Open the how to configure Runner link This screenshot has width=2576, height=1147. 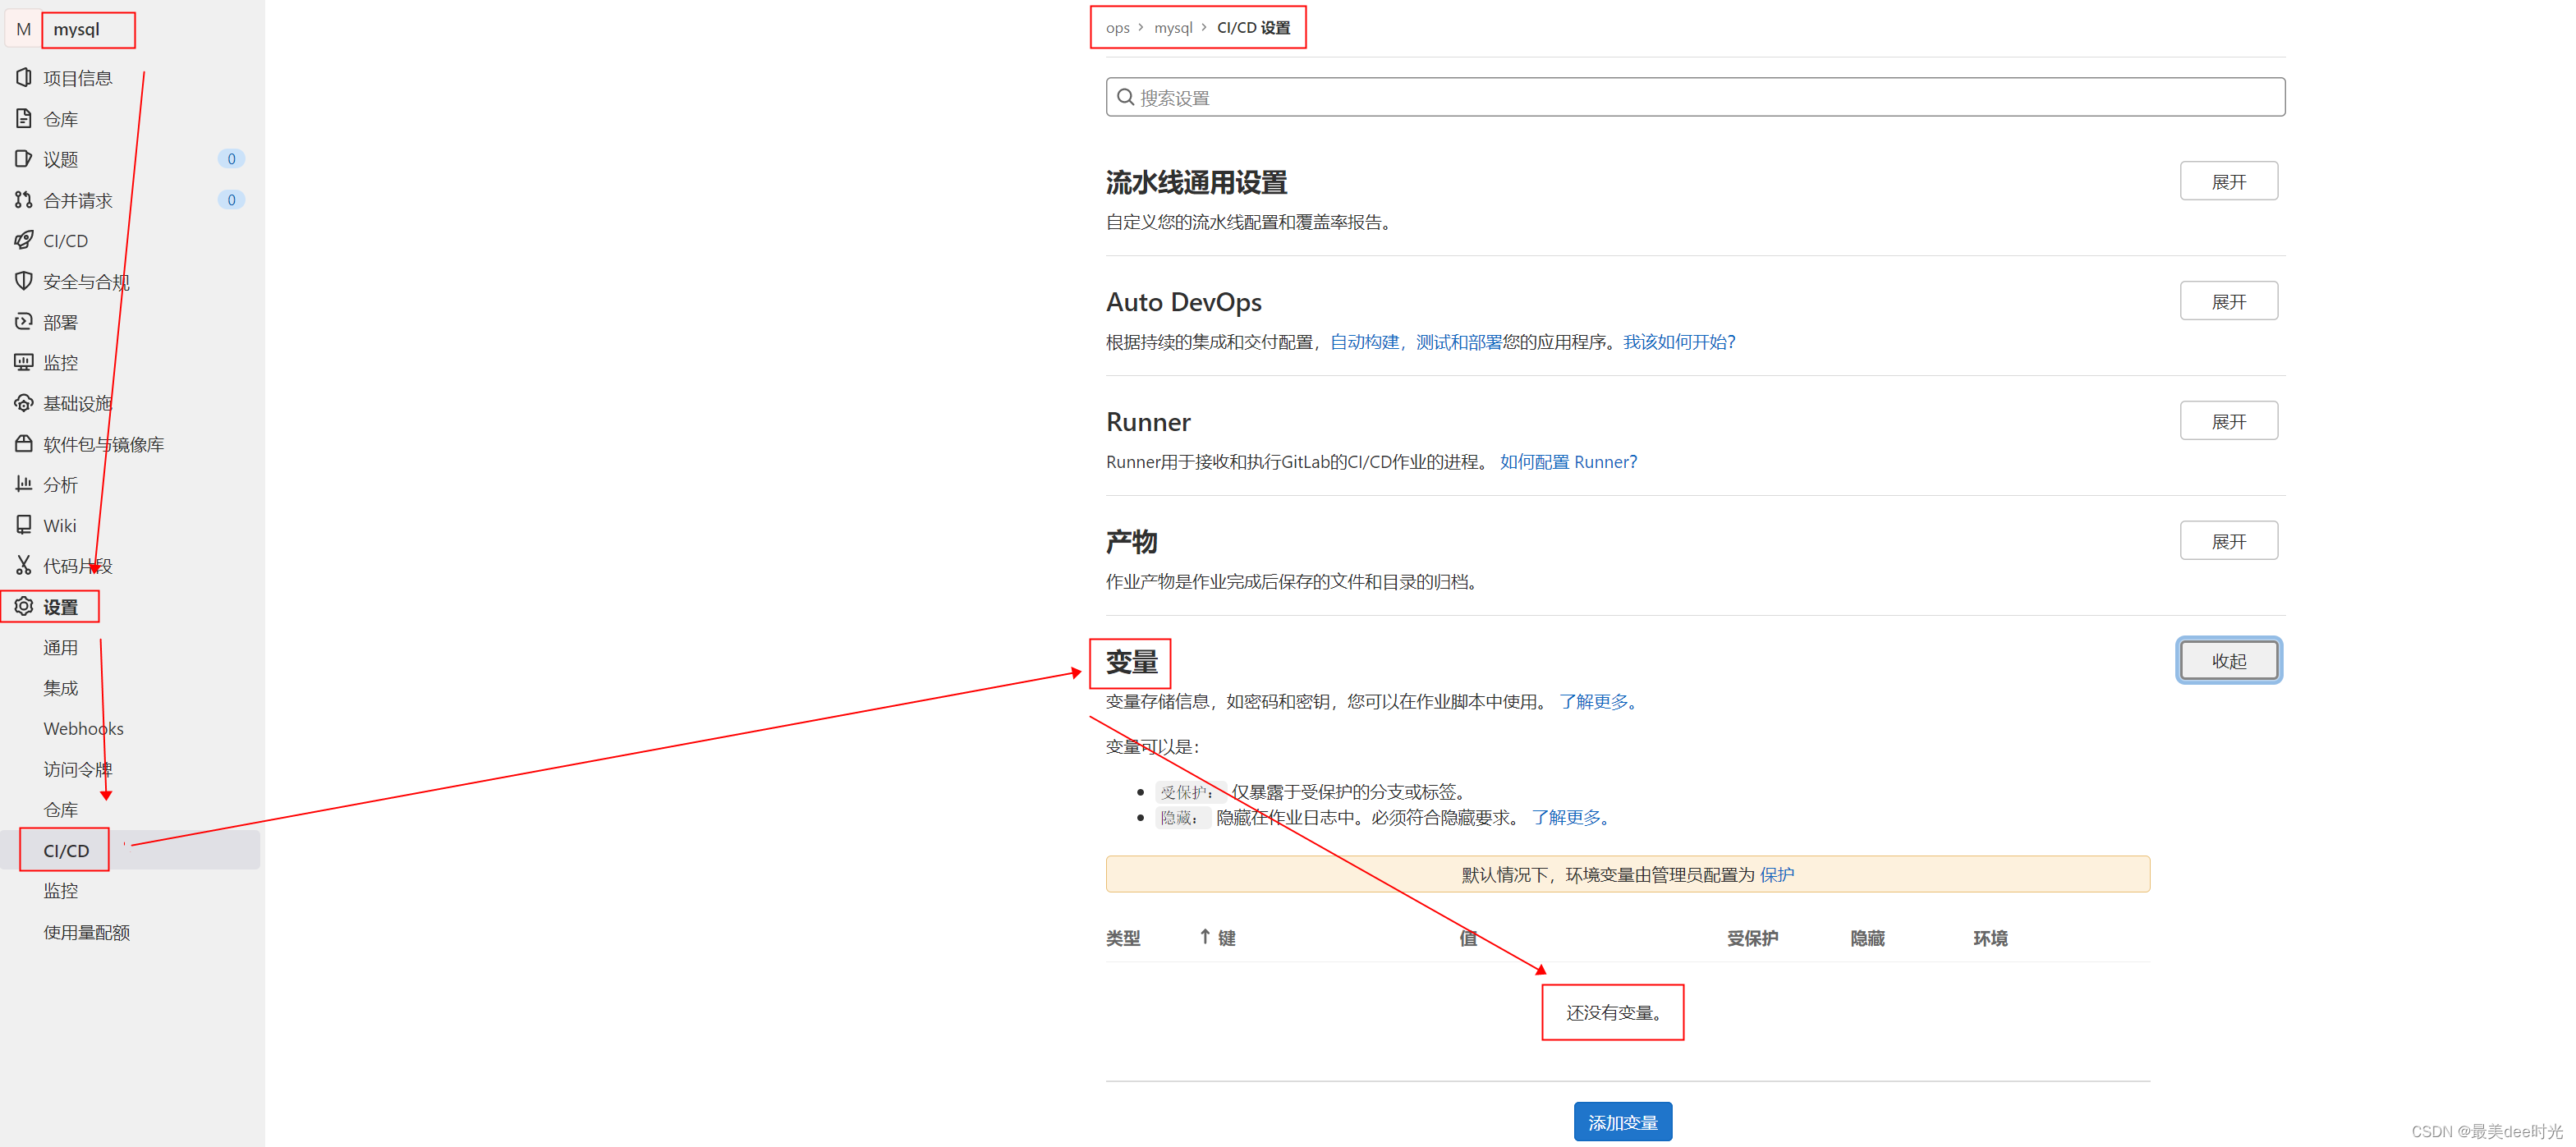[x=1568, y=462]
